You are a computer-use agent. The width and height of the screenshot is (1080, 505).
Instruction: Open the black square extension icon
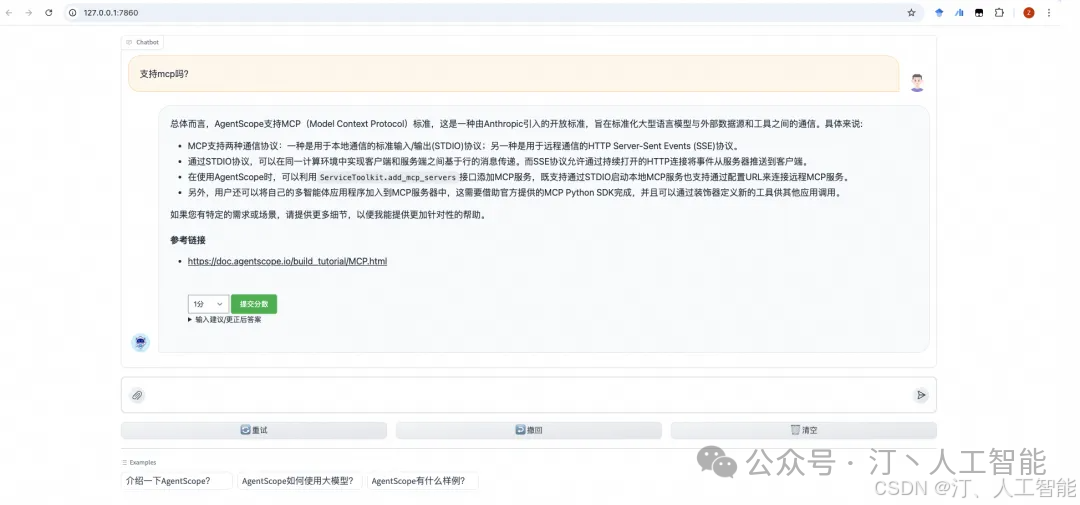979,12
